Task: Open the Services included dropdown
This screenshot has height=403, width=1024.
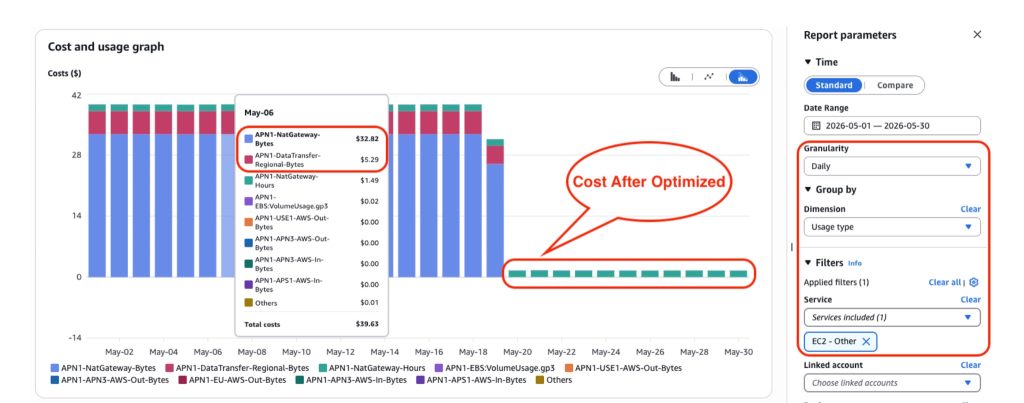Action: pos(892,317)
